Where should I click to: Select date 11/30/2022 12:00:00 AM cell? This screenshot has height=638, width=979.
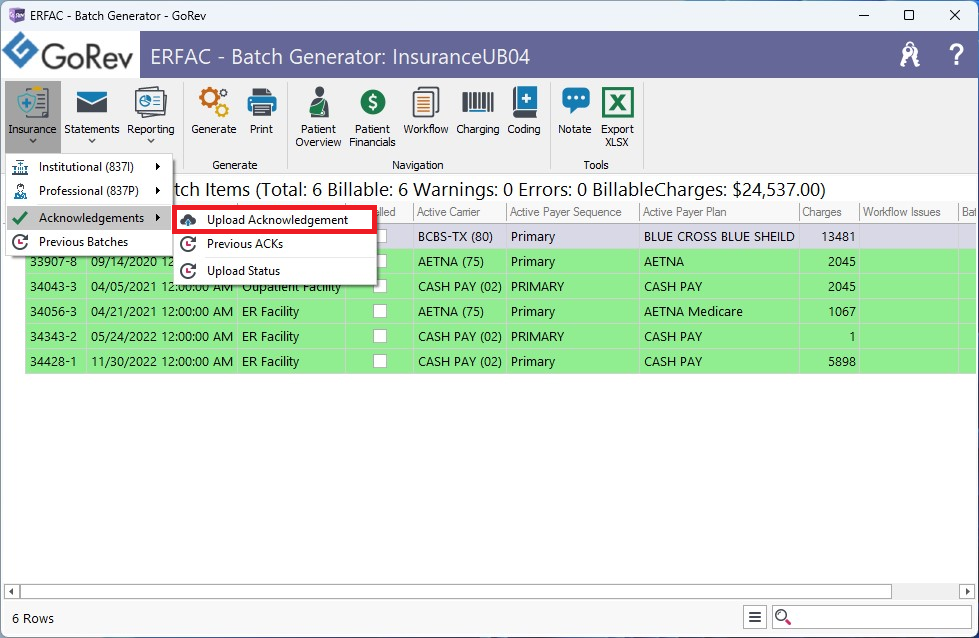pyautogui.click(x=162, y=361)
